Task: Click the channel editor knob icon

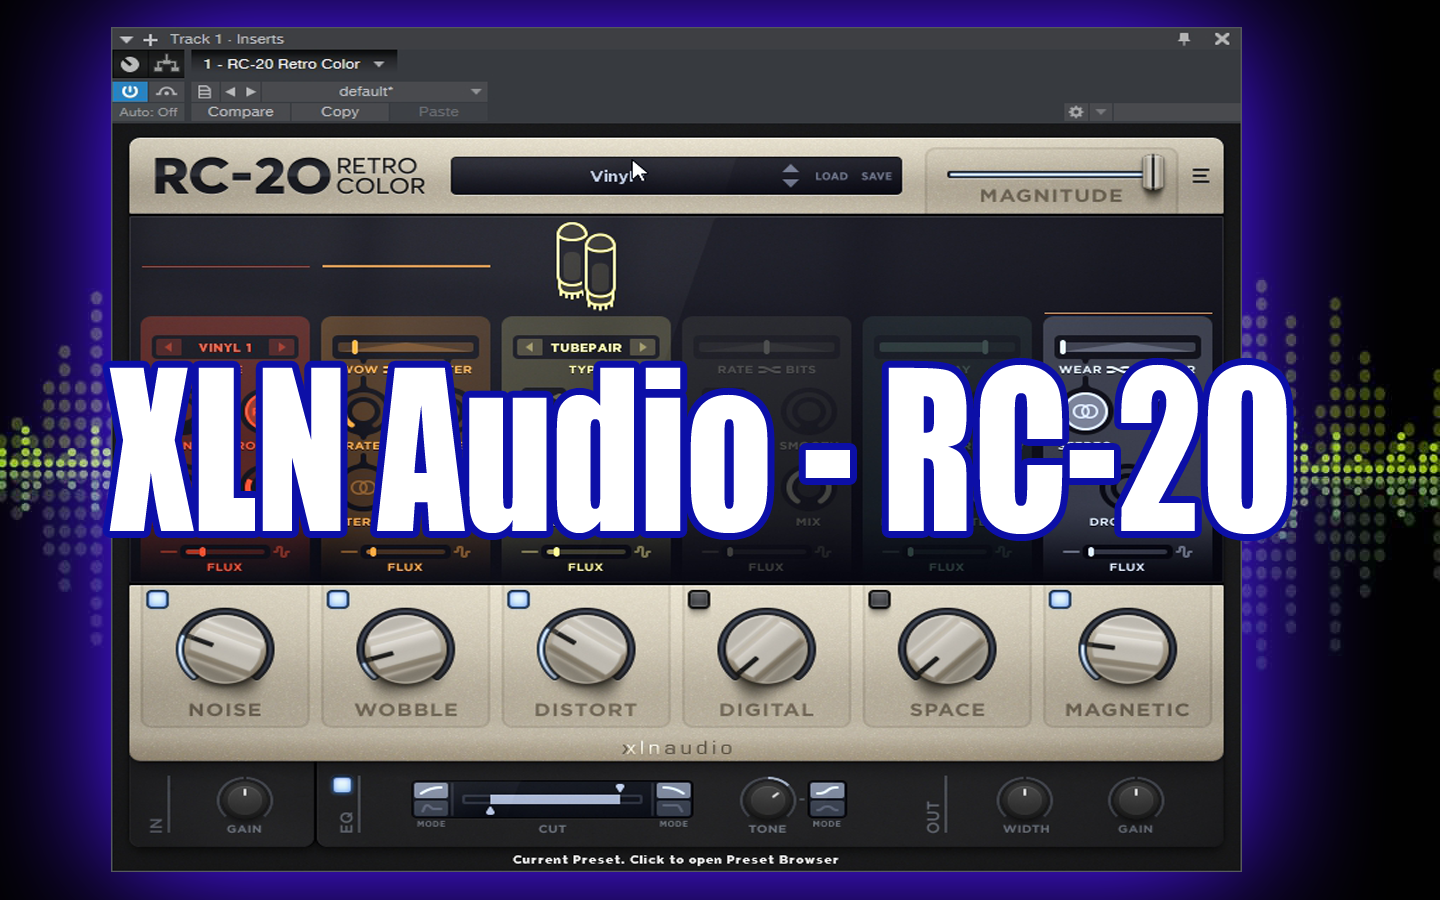Action: 130,64
